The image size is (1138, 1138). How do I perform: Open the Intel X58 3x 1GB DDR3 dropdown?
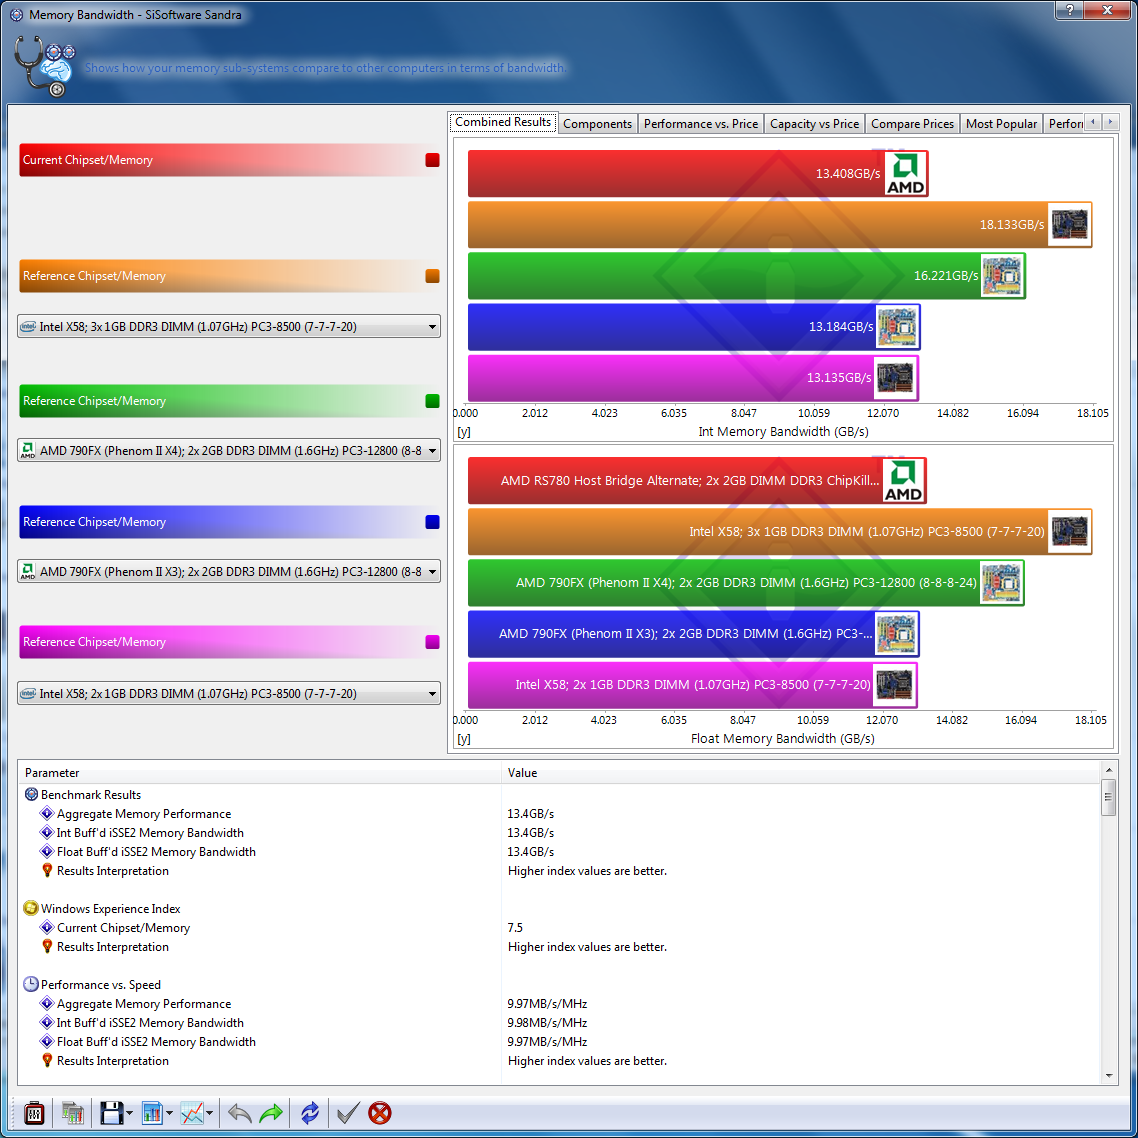[x=229, y=327]
